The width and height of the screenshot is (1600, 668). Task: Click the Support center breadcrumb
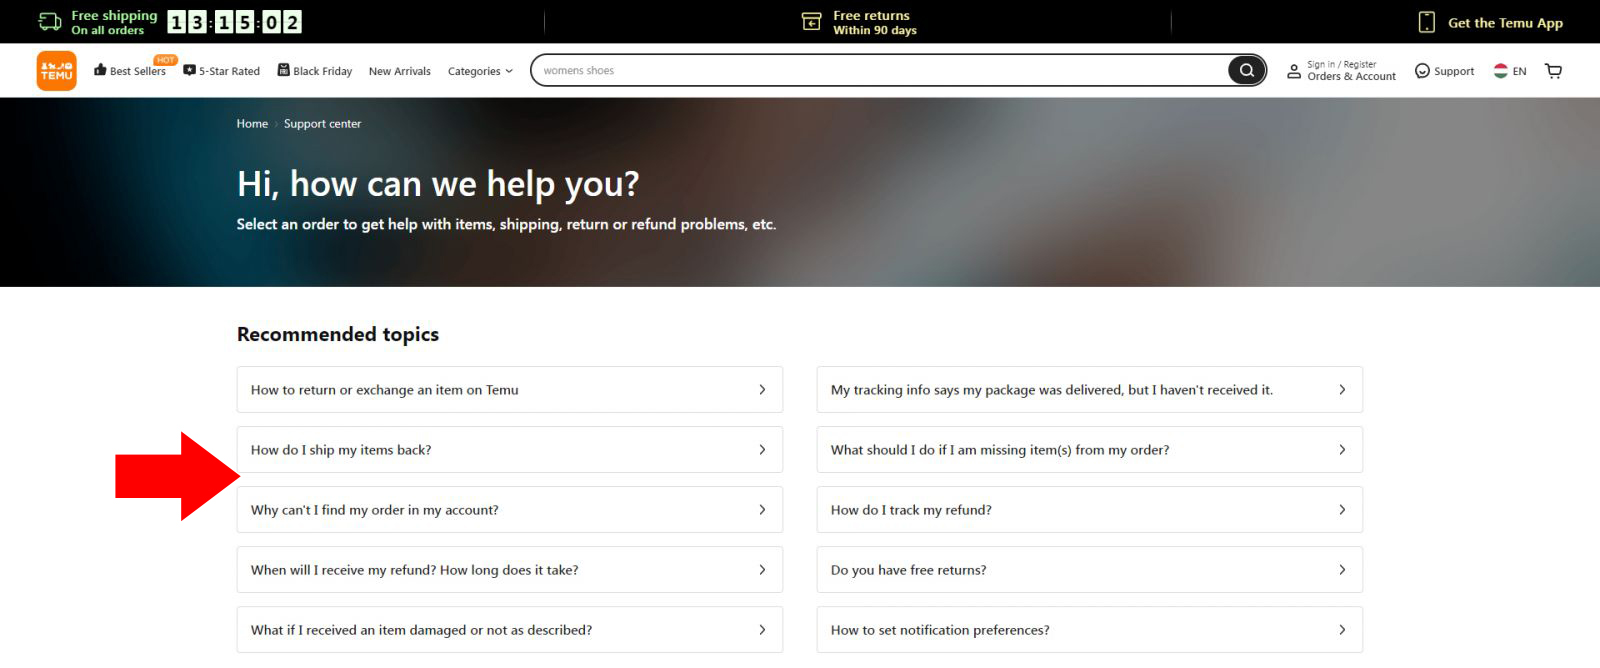[322, 124]
